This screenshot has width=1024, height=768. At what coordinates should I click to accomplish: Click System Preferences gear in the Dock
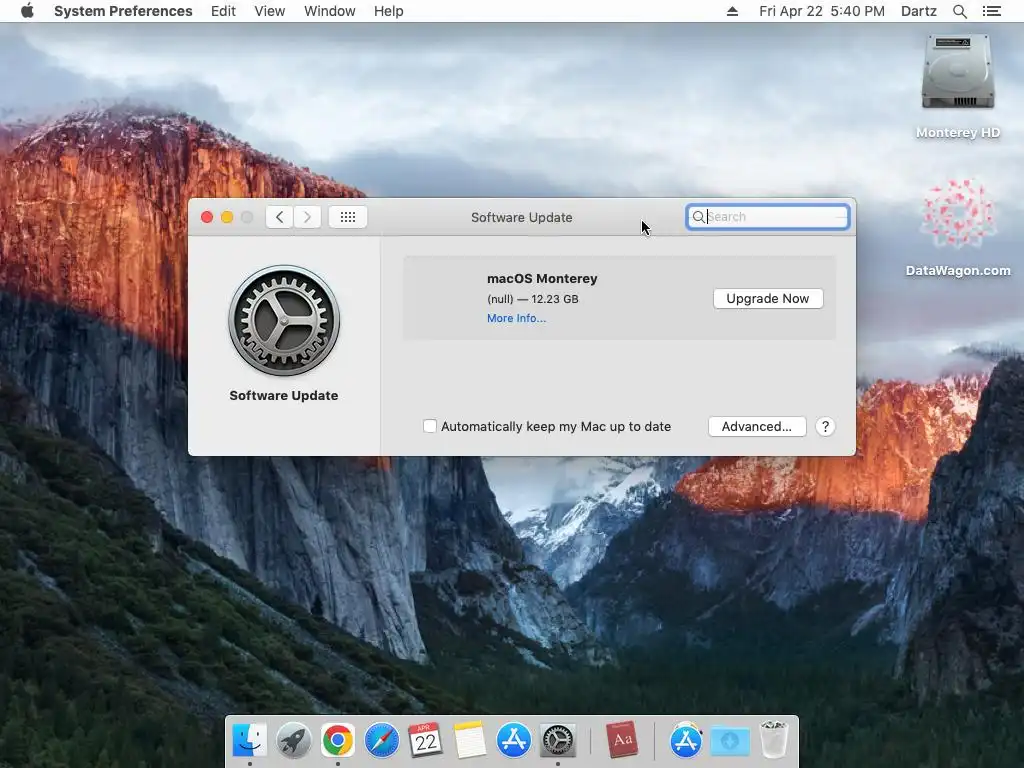point(558,740)
